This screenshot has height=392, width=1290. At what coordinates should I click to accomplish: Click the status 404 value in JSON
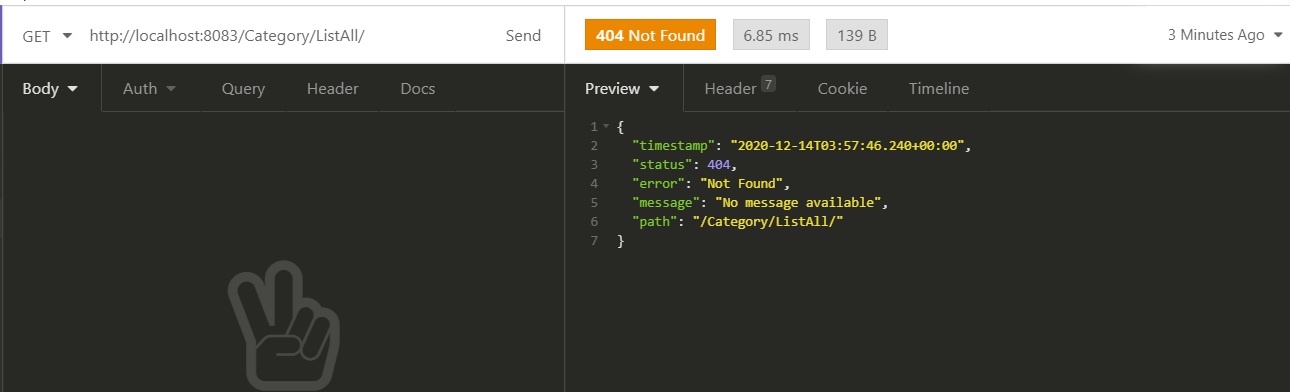click(719, 165)
